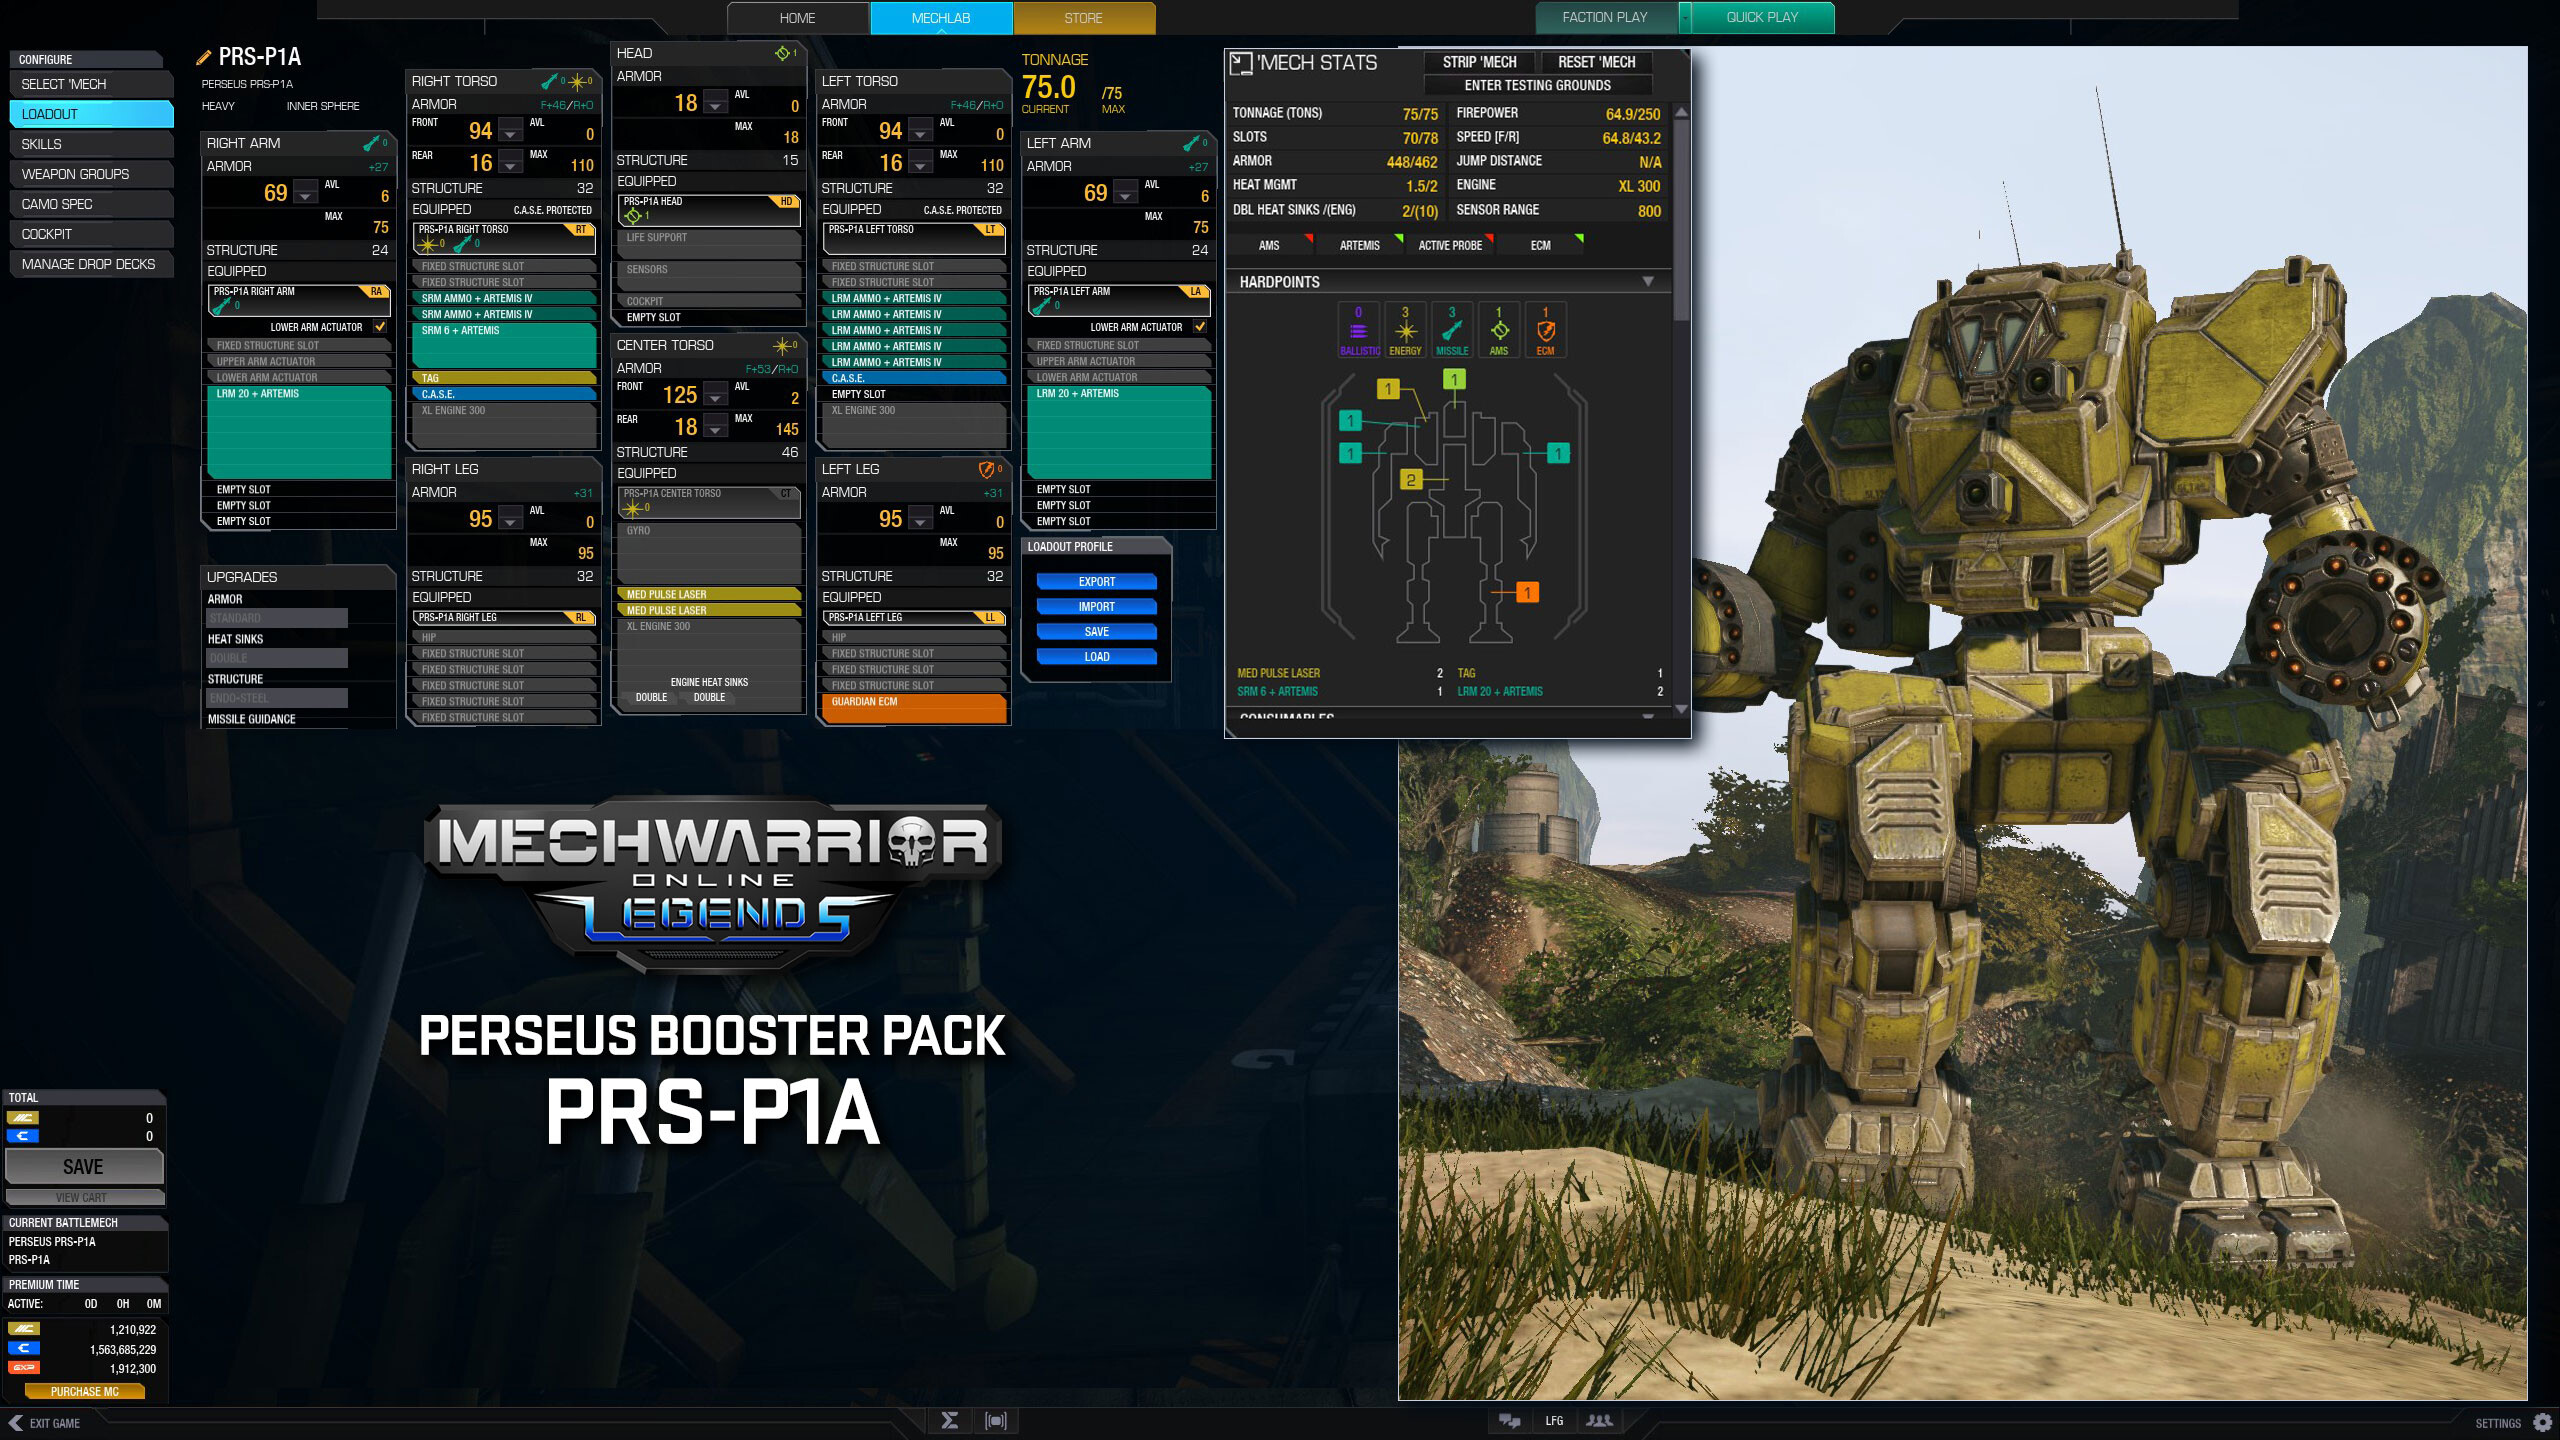The height and width of the screenshot is (1440, 2560).
Task: Open the Settings gear icon
Action: pyautogui.click(x=2543, y=1422)
